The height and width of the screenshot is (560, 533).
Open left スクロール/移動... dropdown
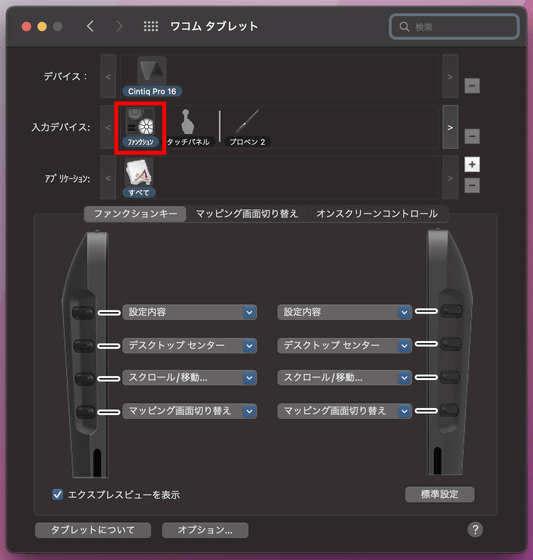189,378
